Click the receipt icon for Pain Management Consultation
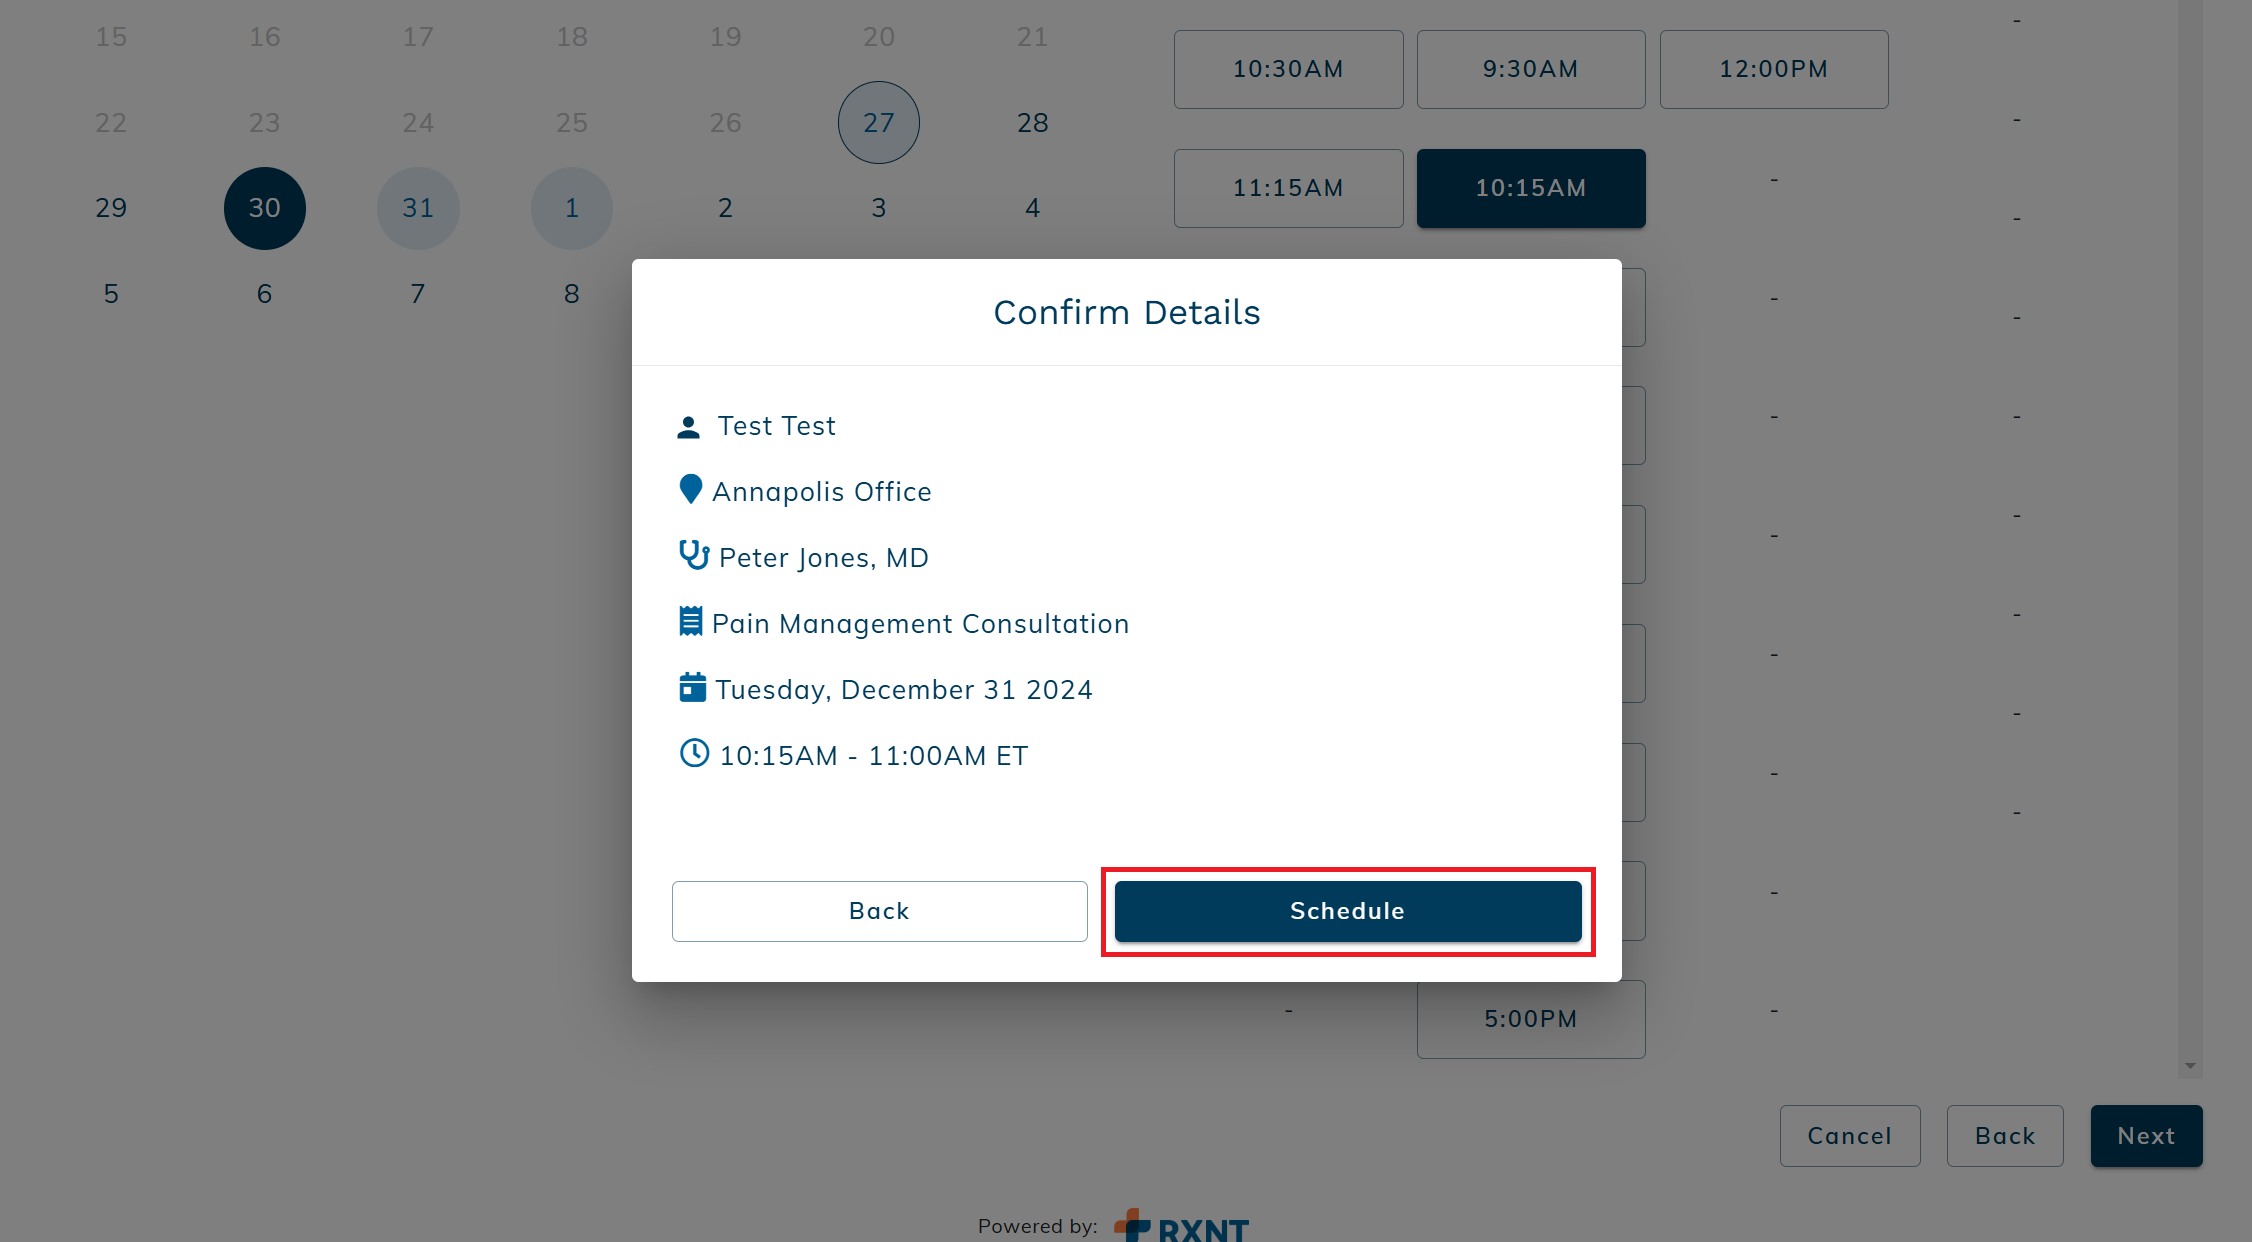This screenshot has width=2252, height=1242. click(x=690, y=621)
